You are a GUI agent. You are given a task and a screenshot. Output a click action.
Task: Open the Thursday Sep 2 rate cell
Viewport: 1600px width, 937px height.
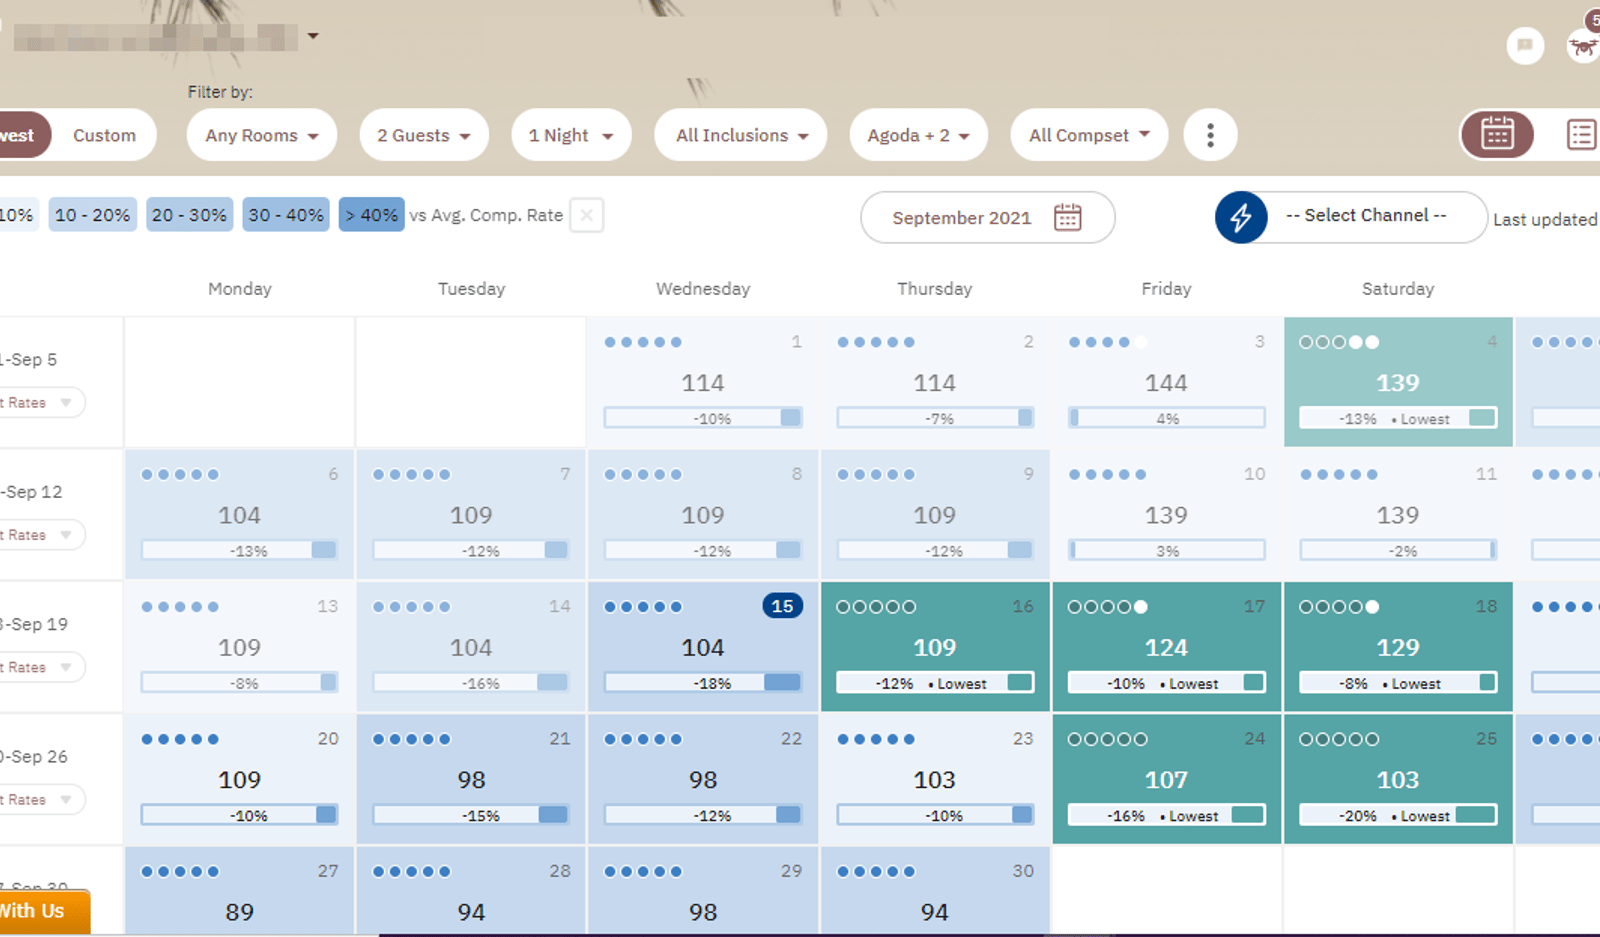click(x=934, y=382)
